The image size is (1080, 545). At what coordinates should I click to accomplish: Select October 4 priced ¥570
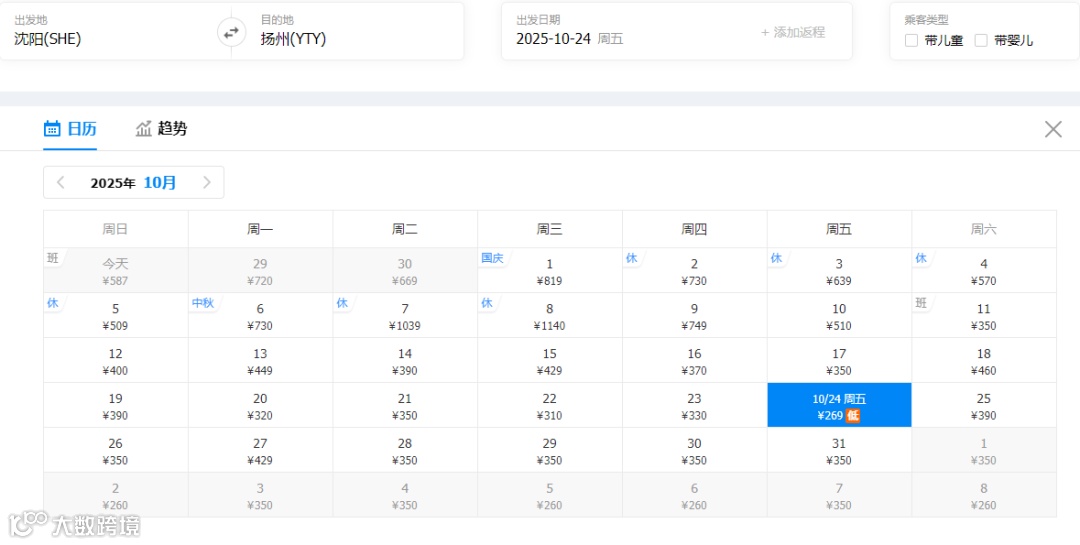(984, 271)
